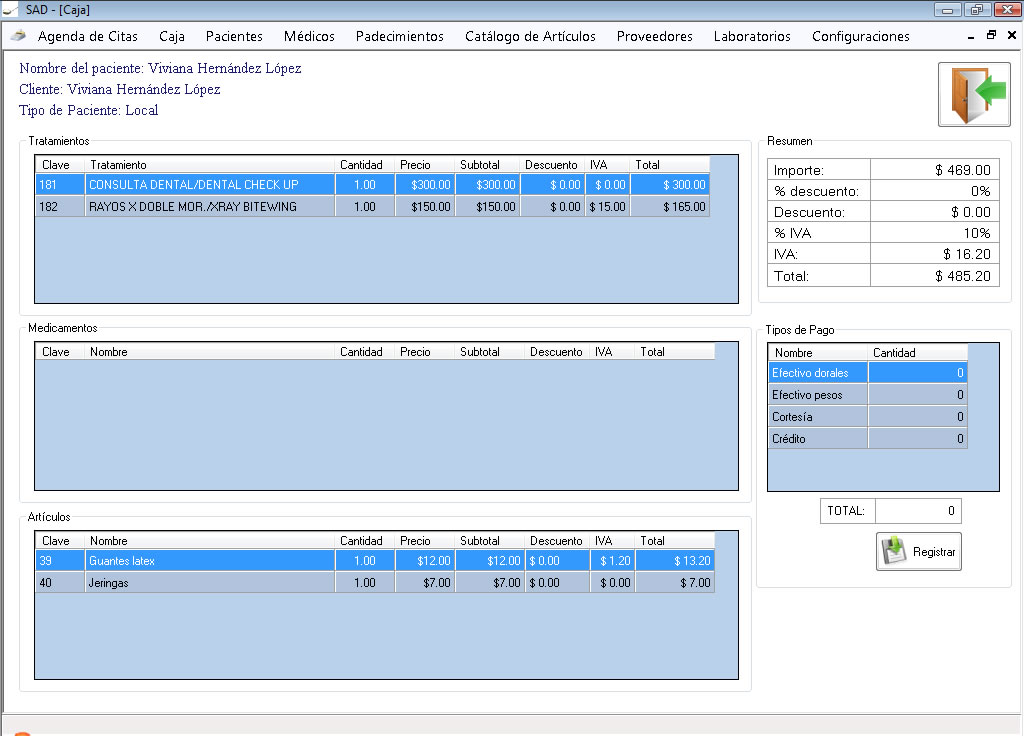1024x736 pixels.
Task: Open the Configuraciones menu
Action: point(860,37)
